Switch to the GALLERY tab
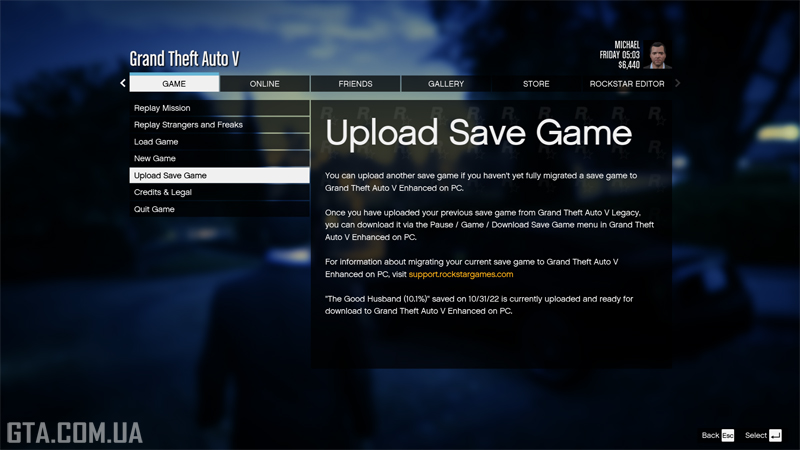 click(446, 84)
